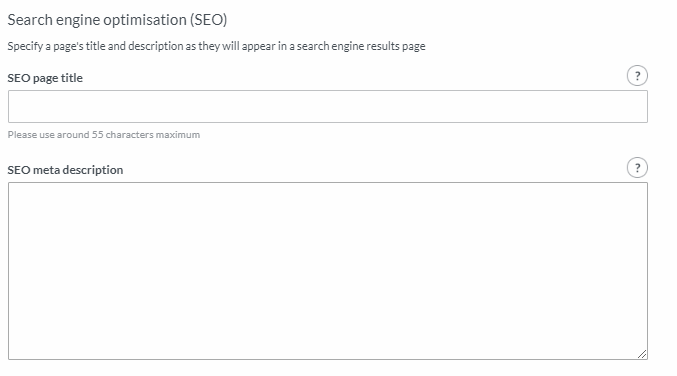Focus the SEO page title input
This screenshot has width=677, height=376.
(x=328, y=107)
